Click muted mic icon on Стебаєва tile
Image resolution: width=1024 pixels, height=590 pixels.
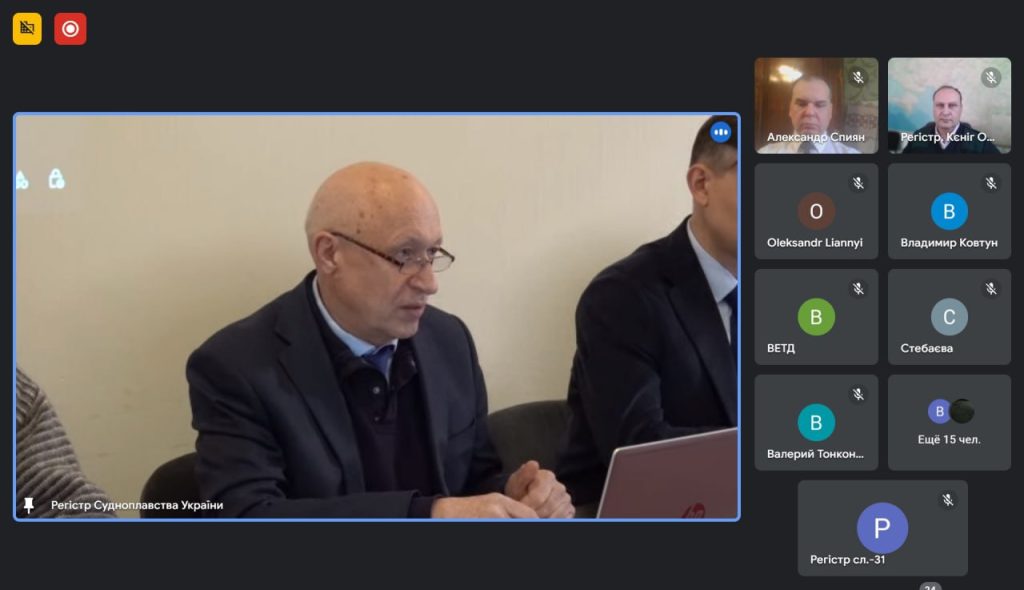tap(991, 288)
